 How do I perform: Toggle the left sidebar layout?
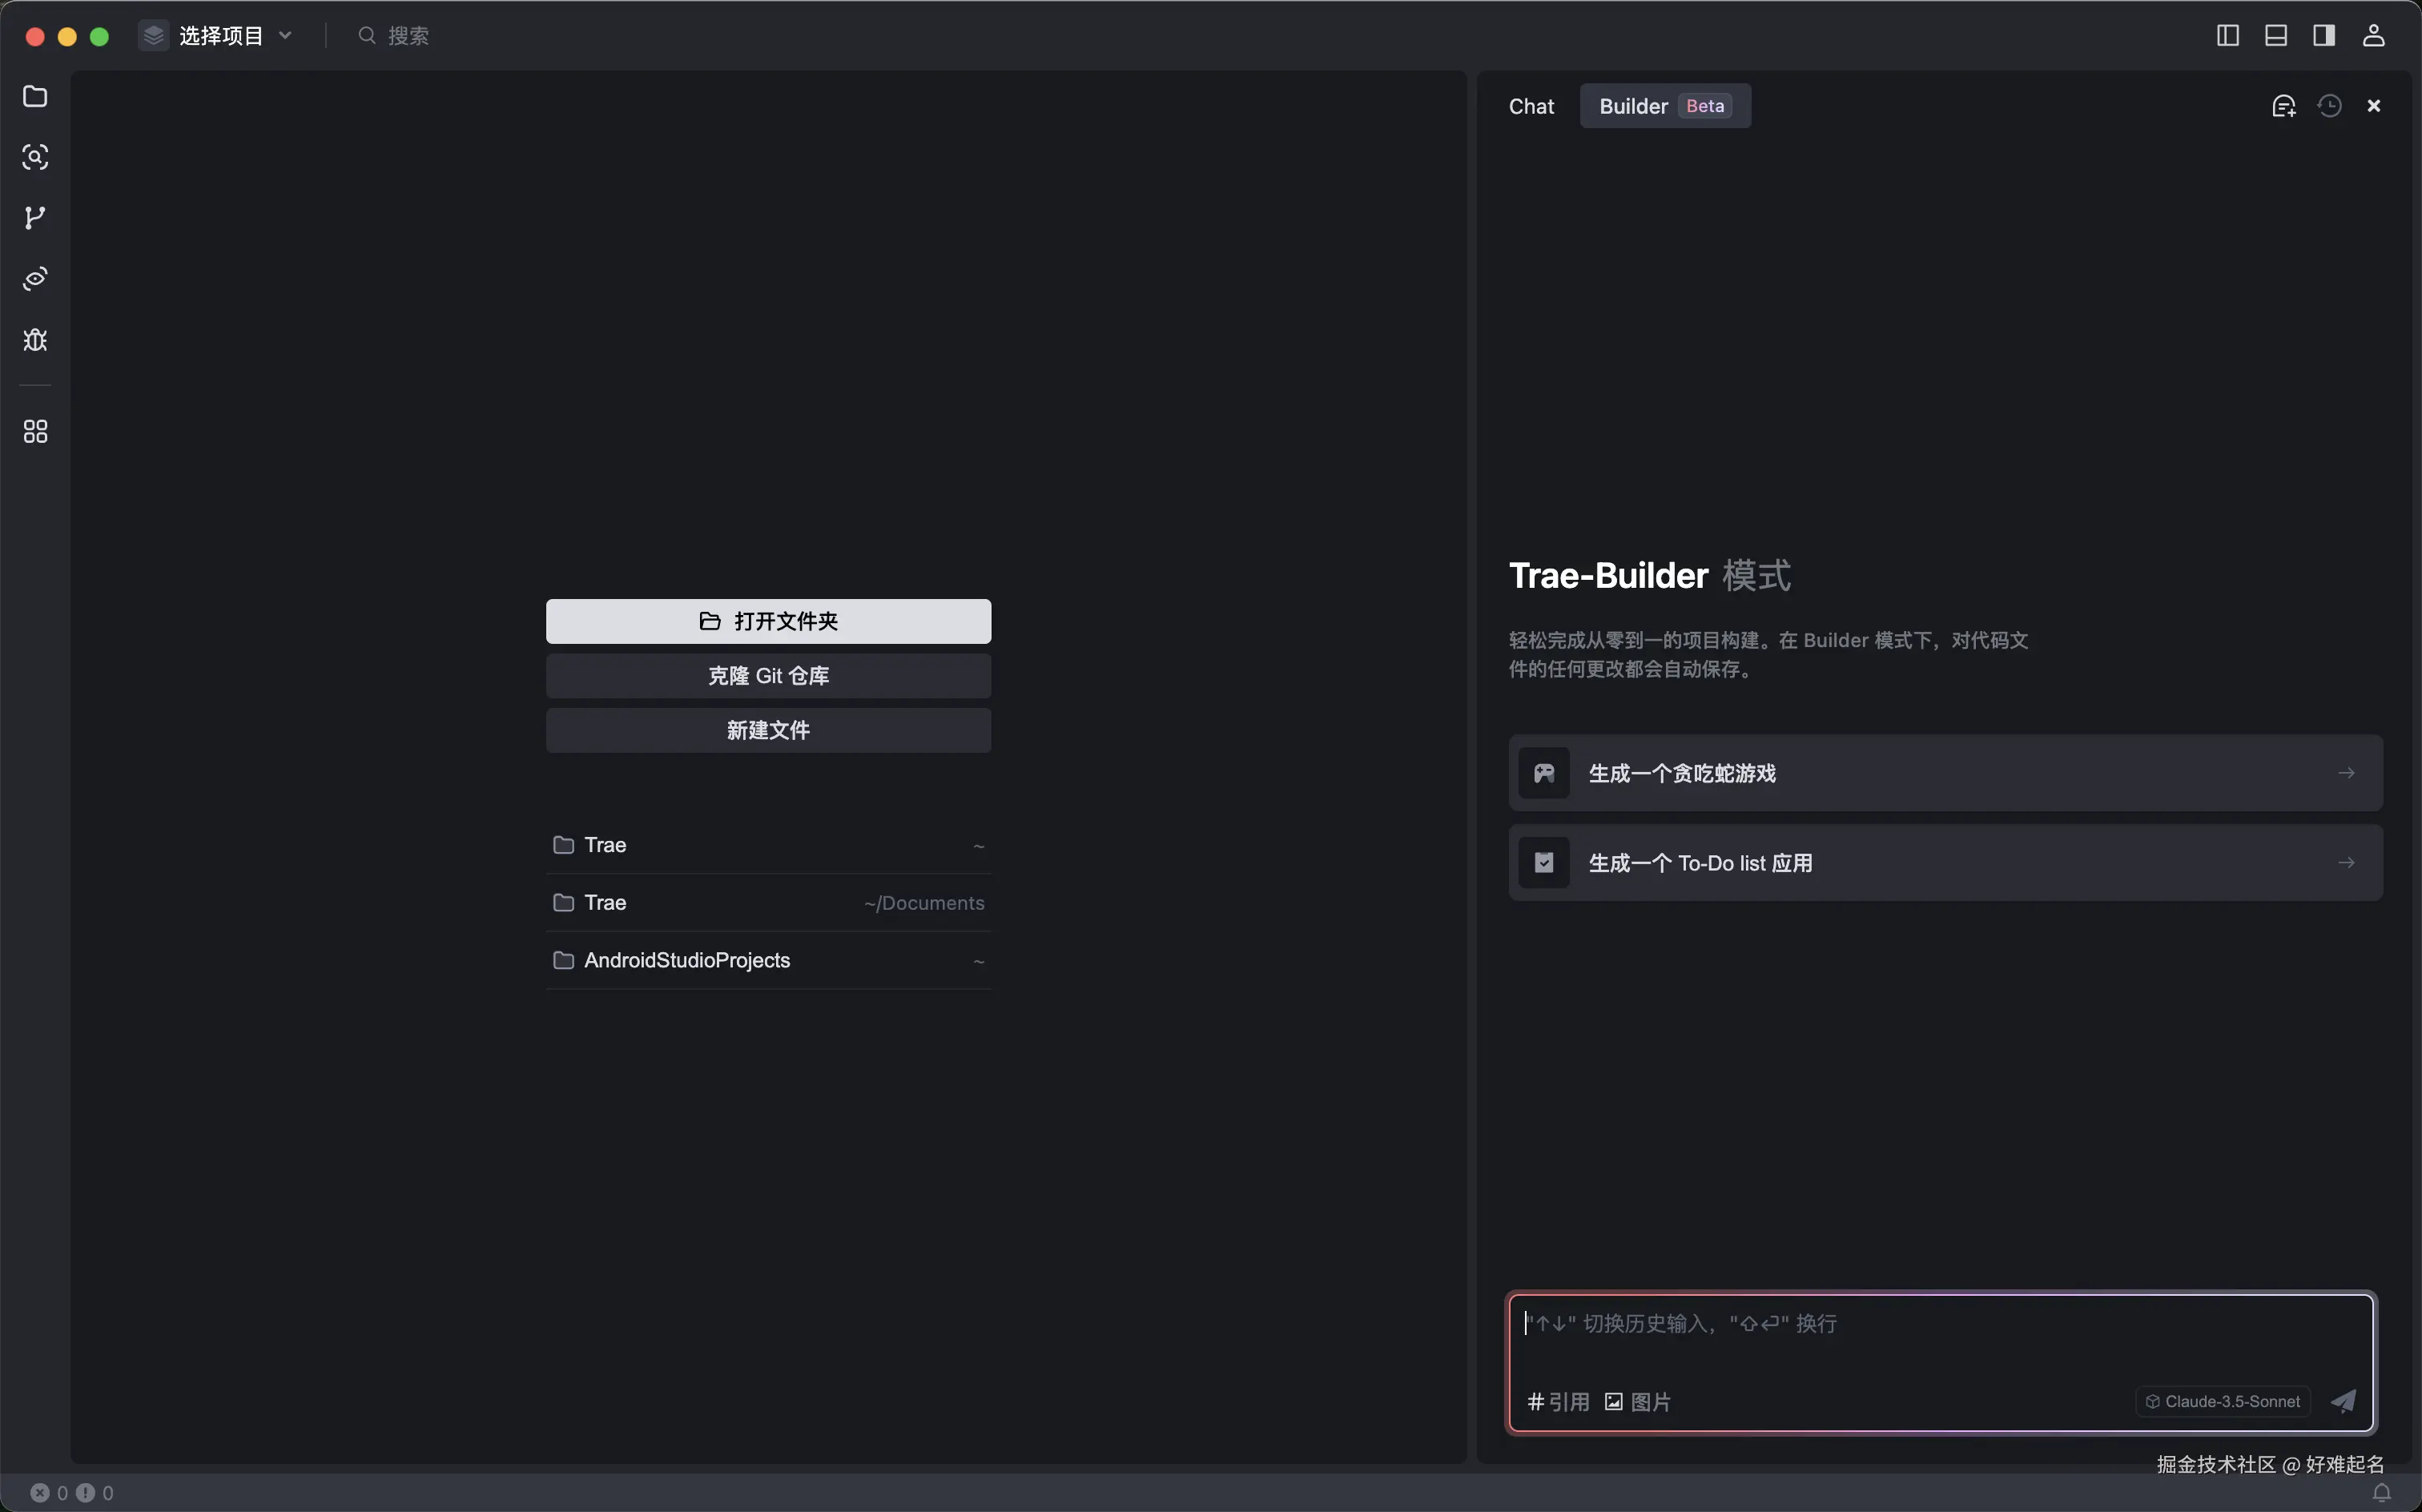2227,36
